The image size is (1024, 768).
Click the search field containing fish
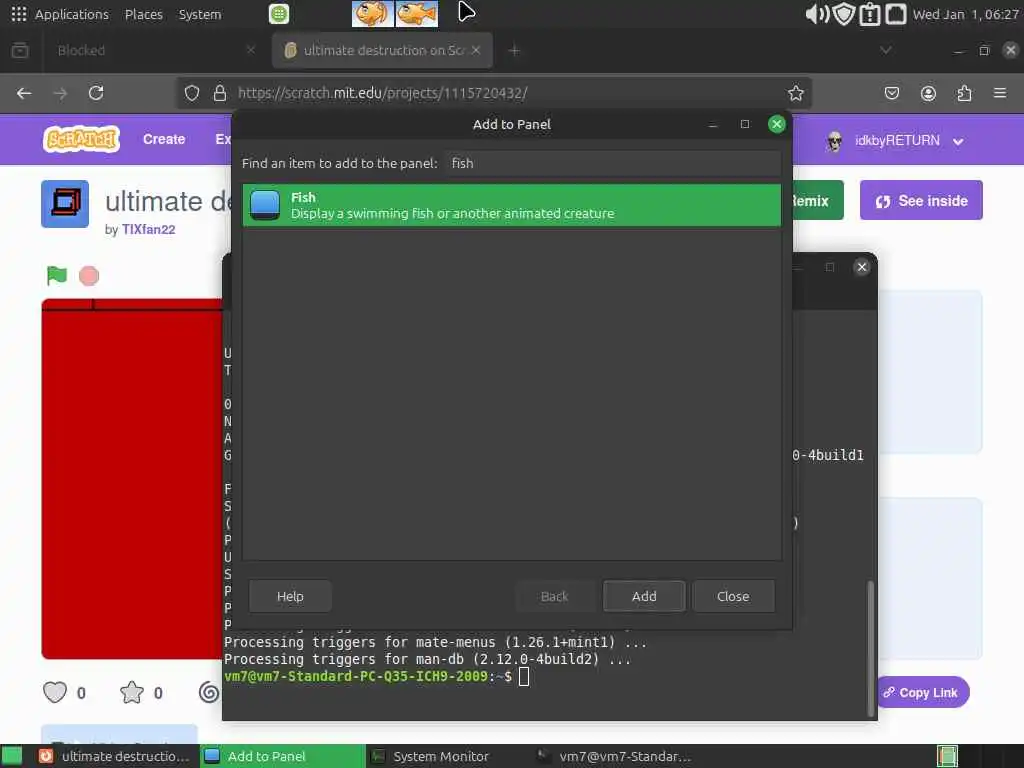(x=614, y=163)
